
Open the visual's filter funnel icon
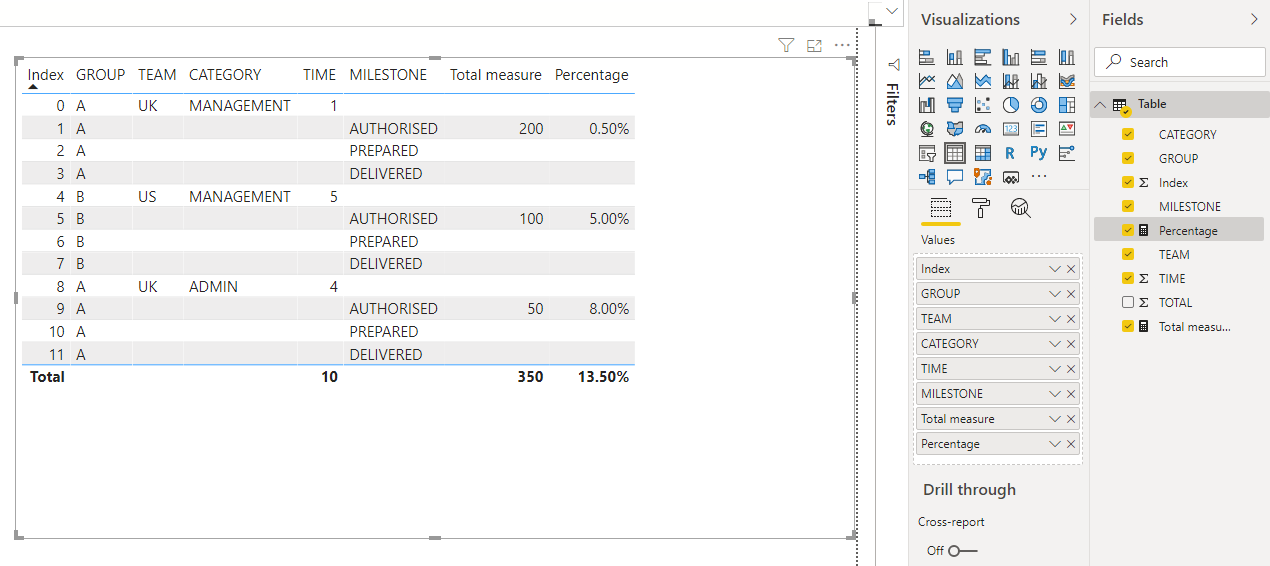pos(786,45)
